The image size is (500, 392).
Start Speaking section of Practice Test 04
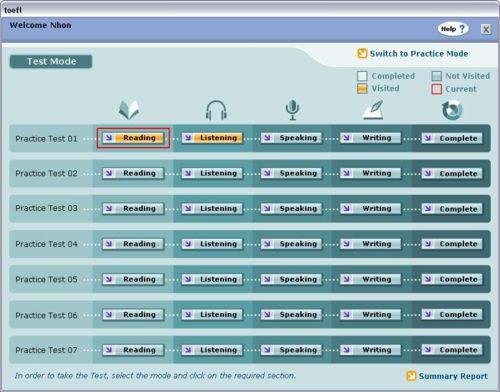pos(291,244)
